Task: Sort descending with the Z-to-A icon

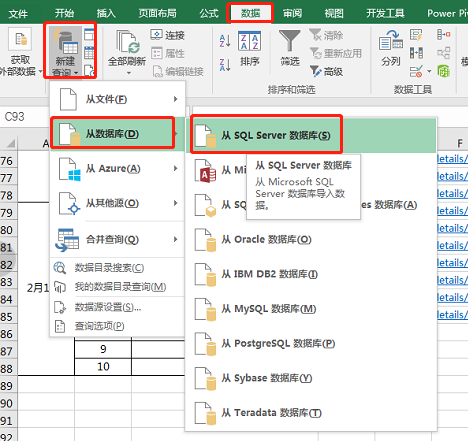Action: (225, 65)
